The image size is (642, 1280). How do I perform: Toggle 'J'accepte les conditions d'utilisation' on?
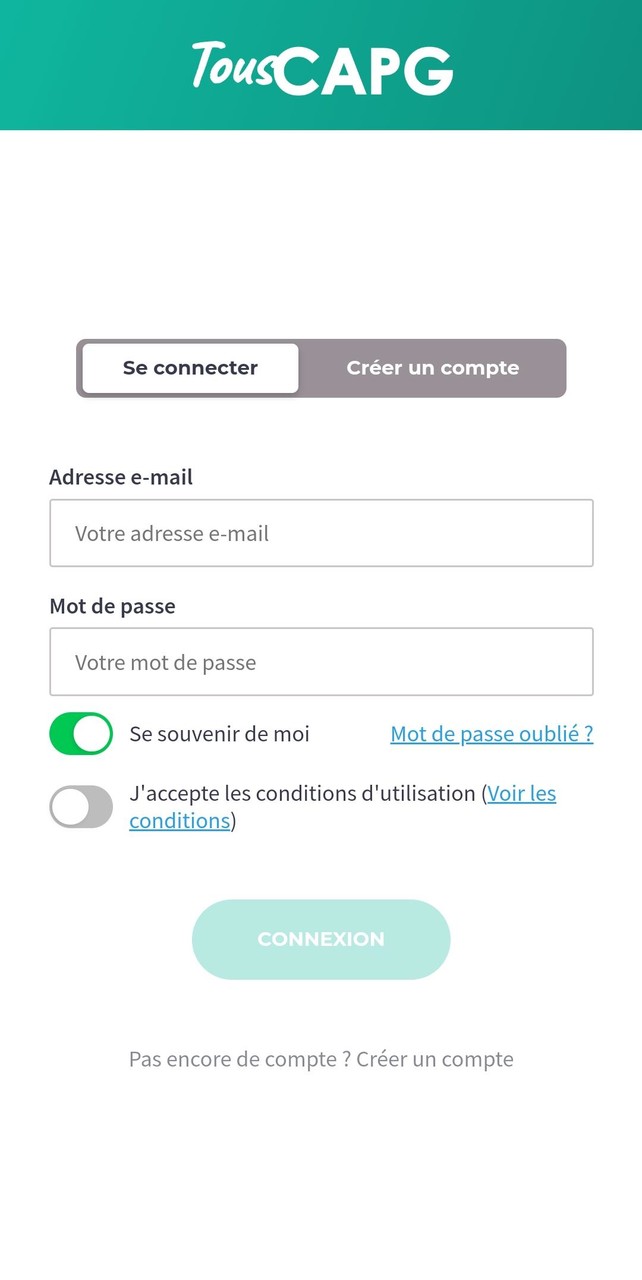80,806
